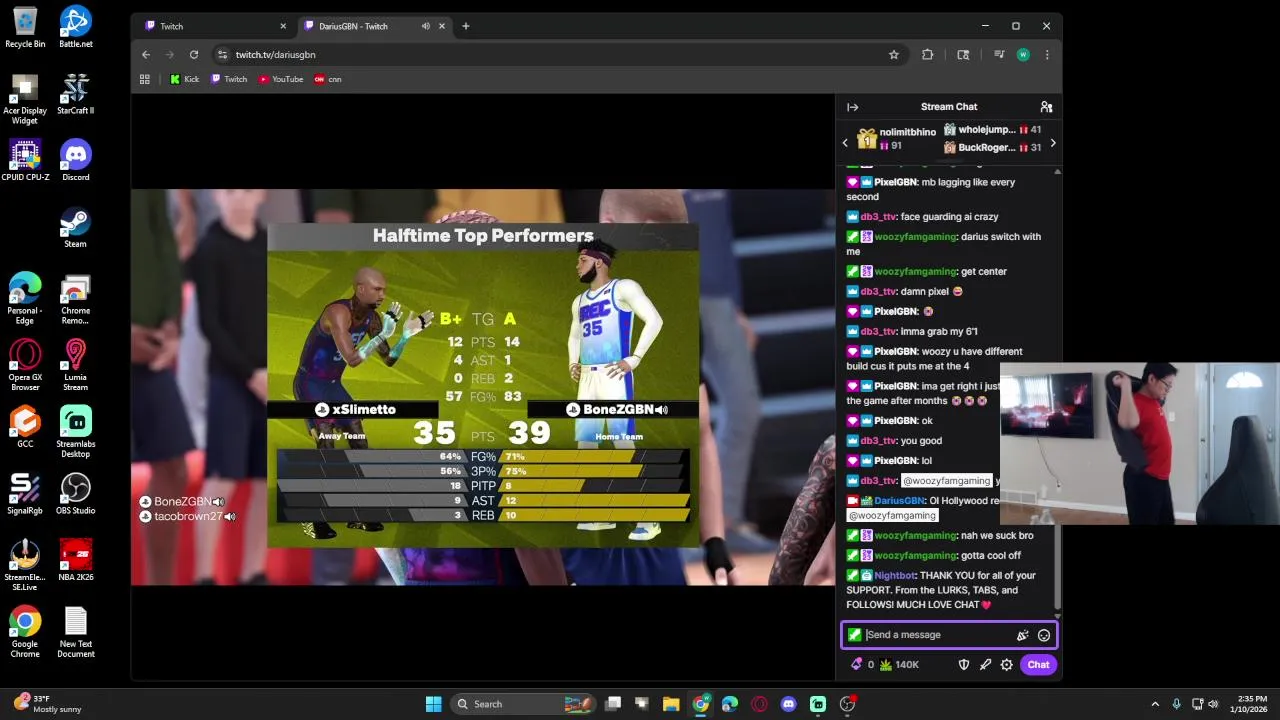
Task: Open the browser extensions menu
Action: point(927,55)
